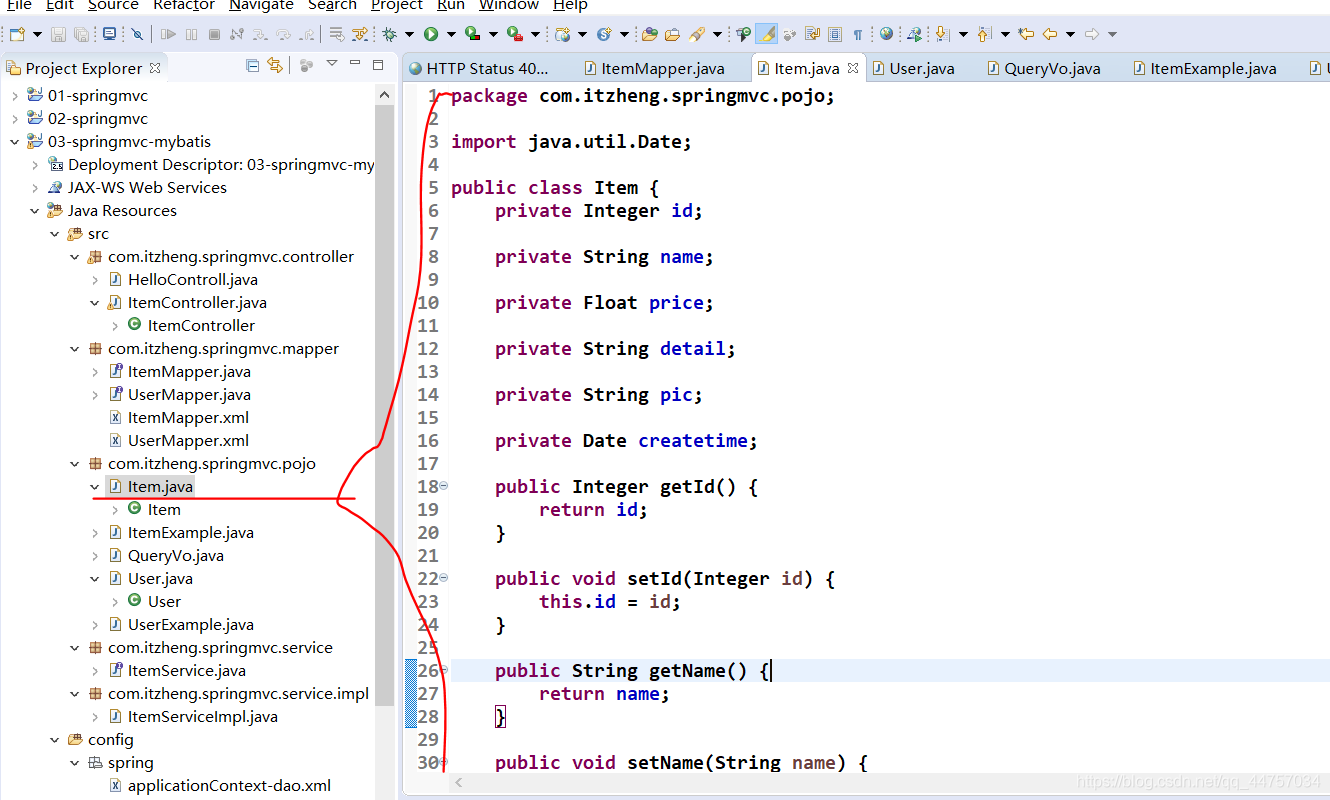Toggle the Skip All Breakpoints icon

(x=137, y=34)
